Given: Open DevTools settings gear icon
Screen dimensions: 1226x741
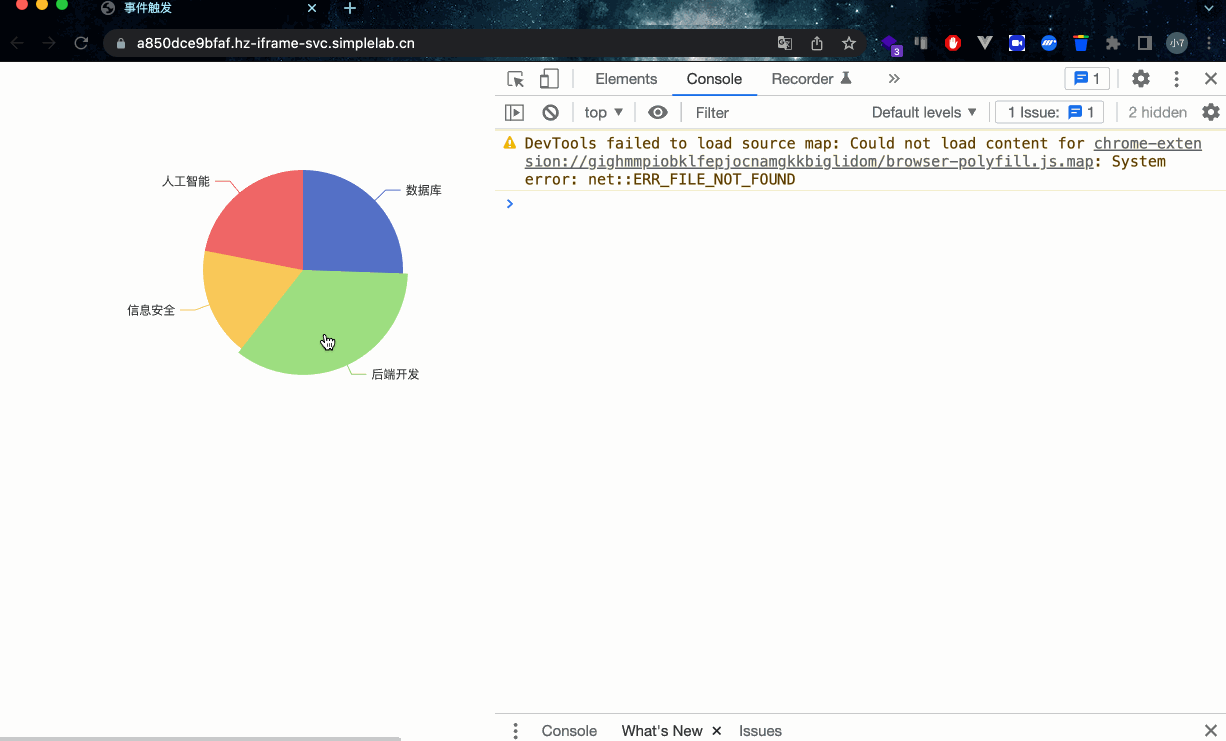Looking at the screenshot, I should (x=1141, y=79).
